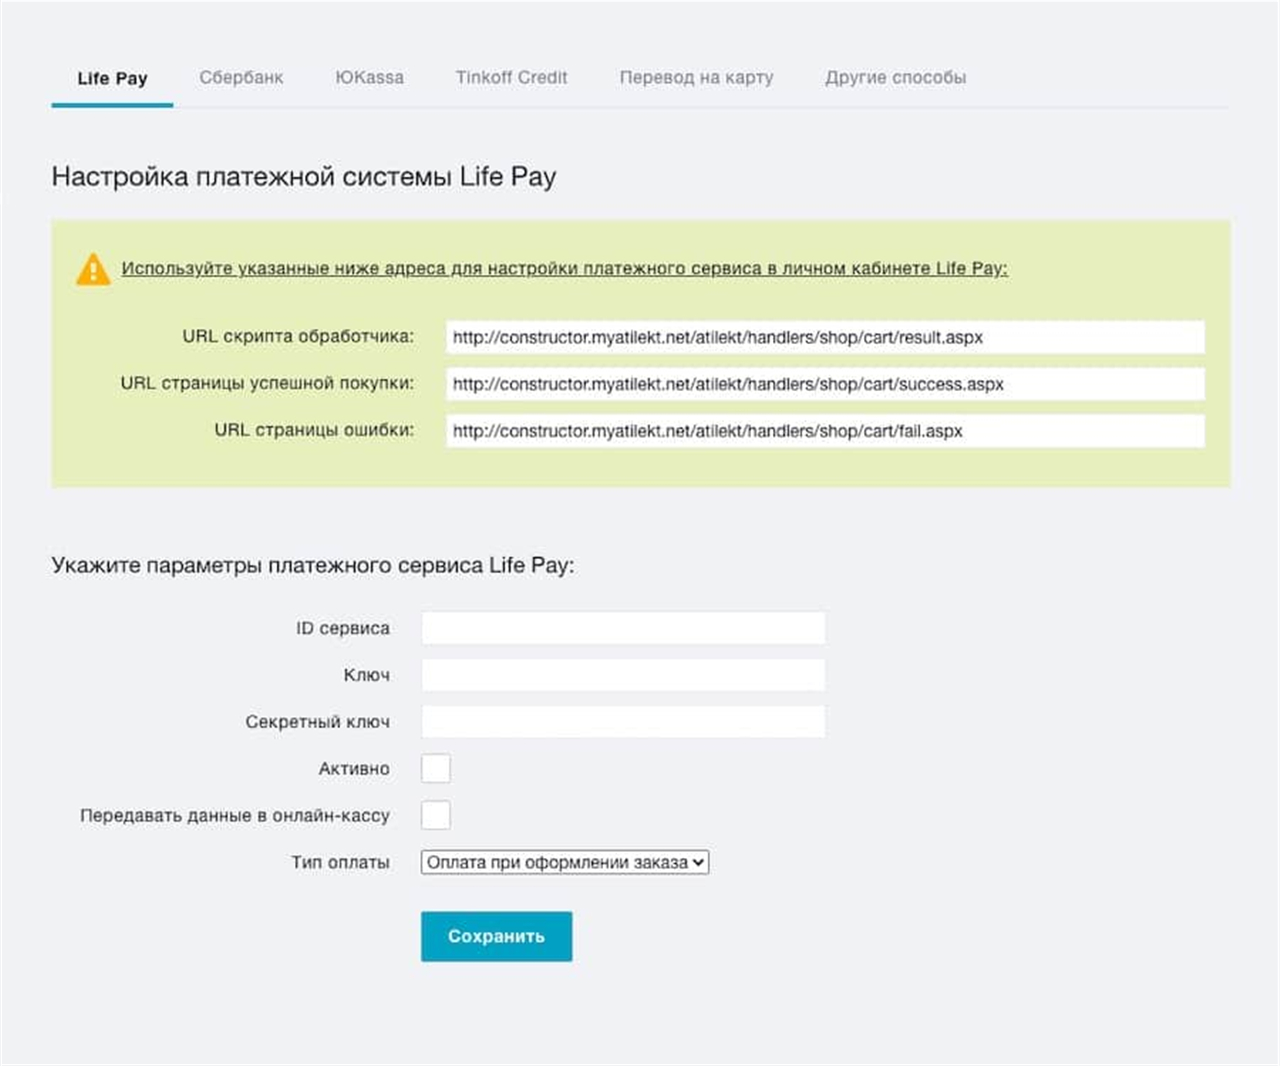Image resolution: width=1280 pixels, height=1066 pixels.
Task: Expand the Тип оплаты dropdown
Action: 565,862
